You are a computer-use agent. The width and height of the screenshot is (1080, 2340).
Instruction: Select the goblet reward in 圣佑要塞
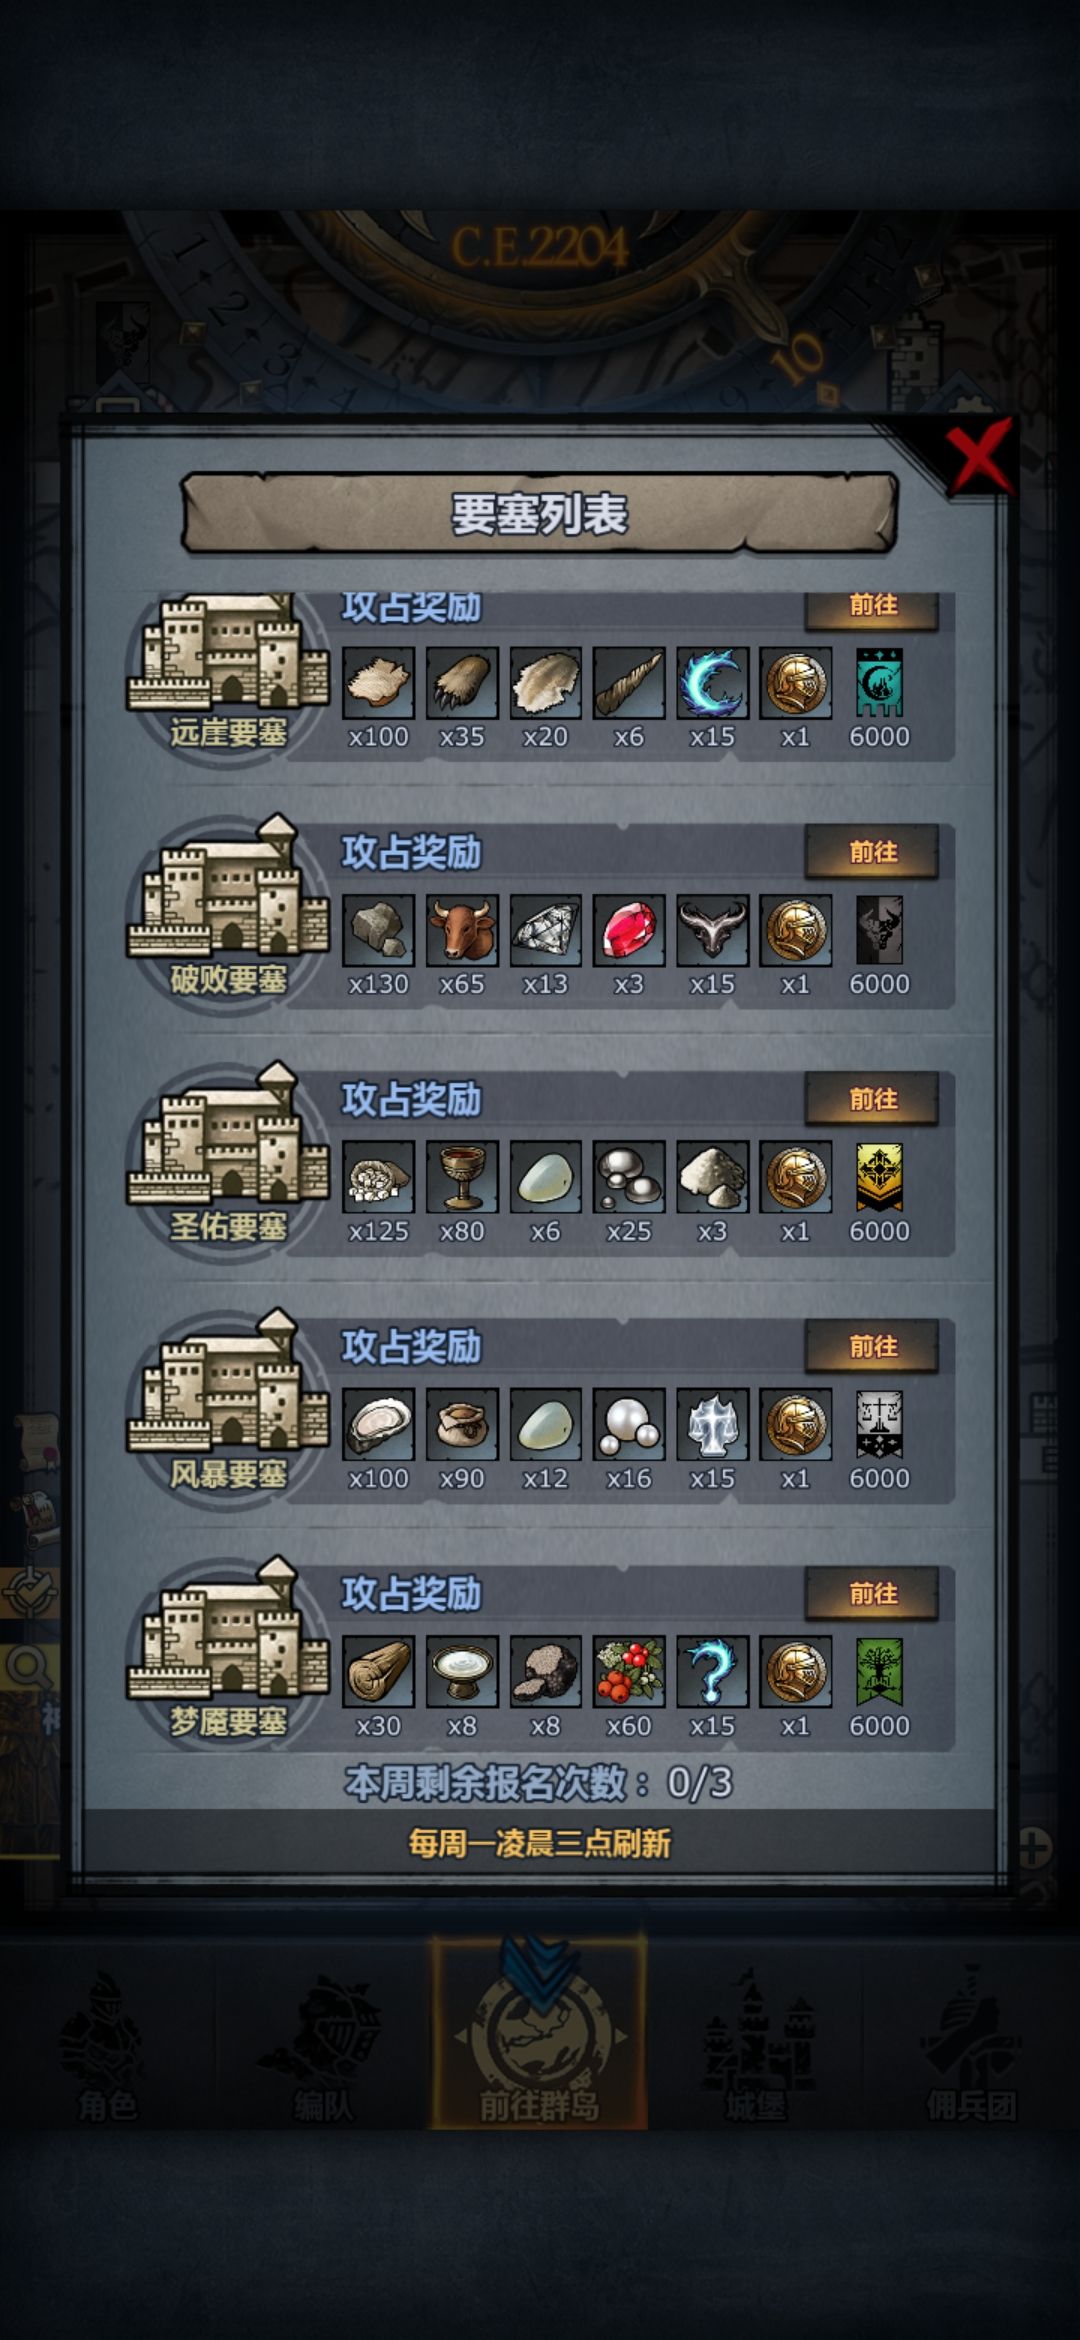click(462, 1177)
